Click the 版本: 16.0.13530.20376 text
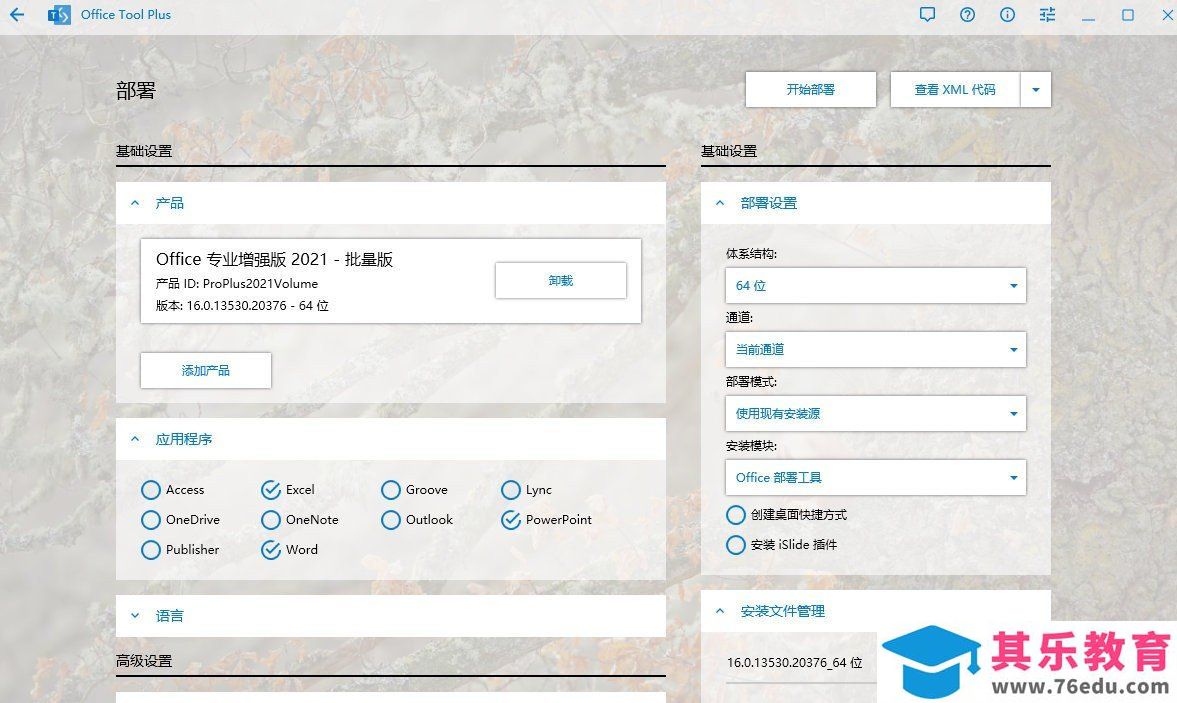The width and height of the screenshot is (1177, 703). [242, 305]
